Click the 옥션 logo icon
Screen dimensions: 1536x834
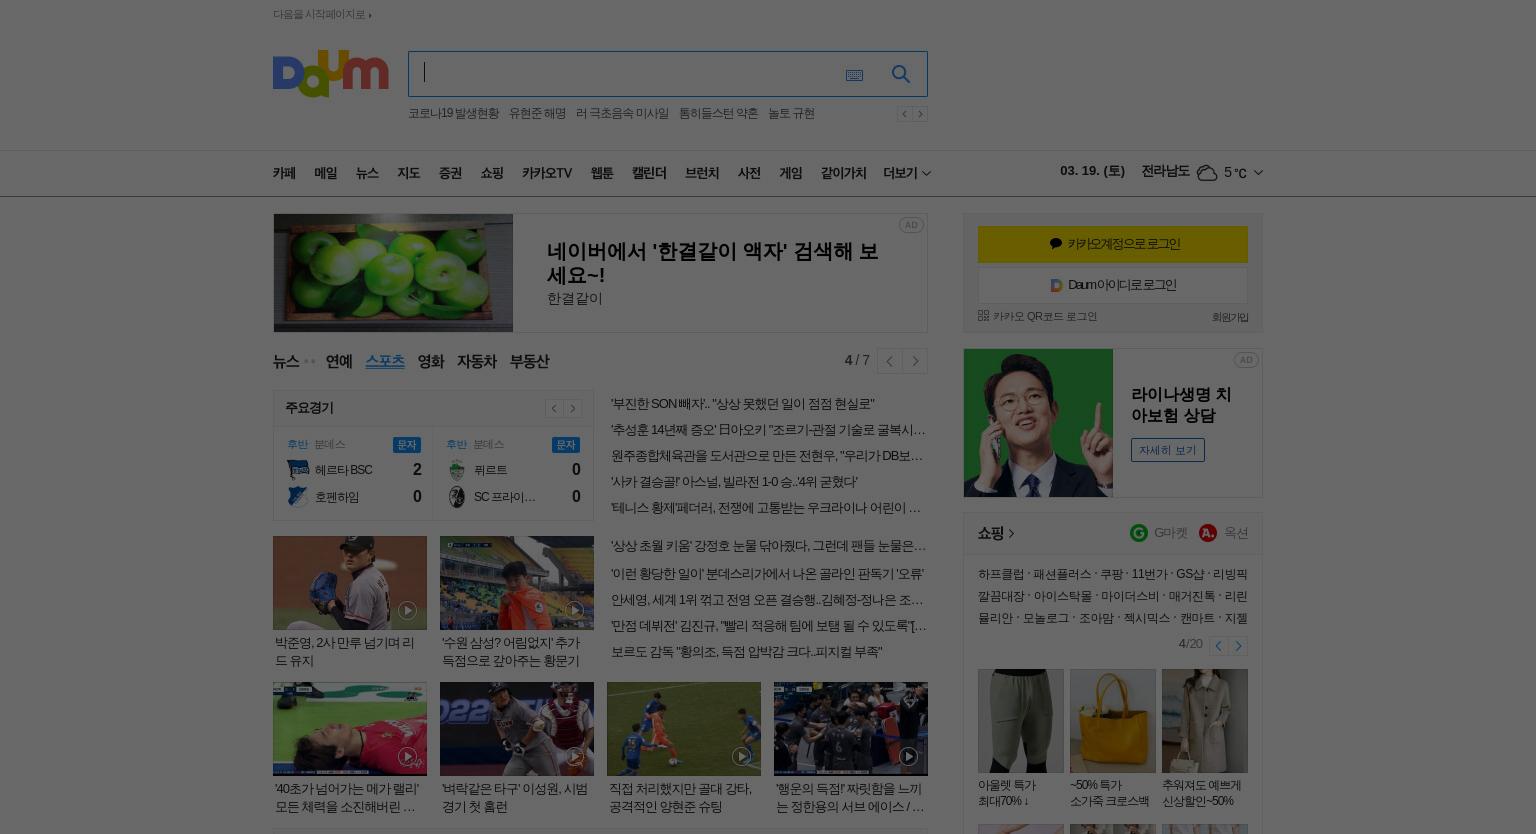click(1207, 533)
